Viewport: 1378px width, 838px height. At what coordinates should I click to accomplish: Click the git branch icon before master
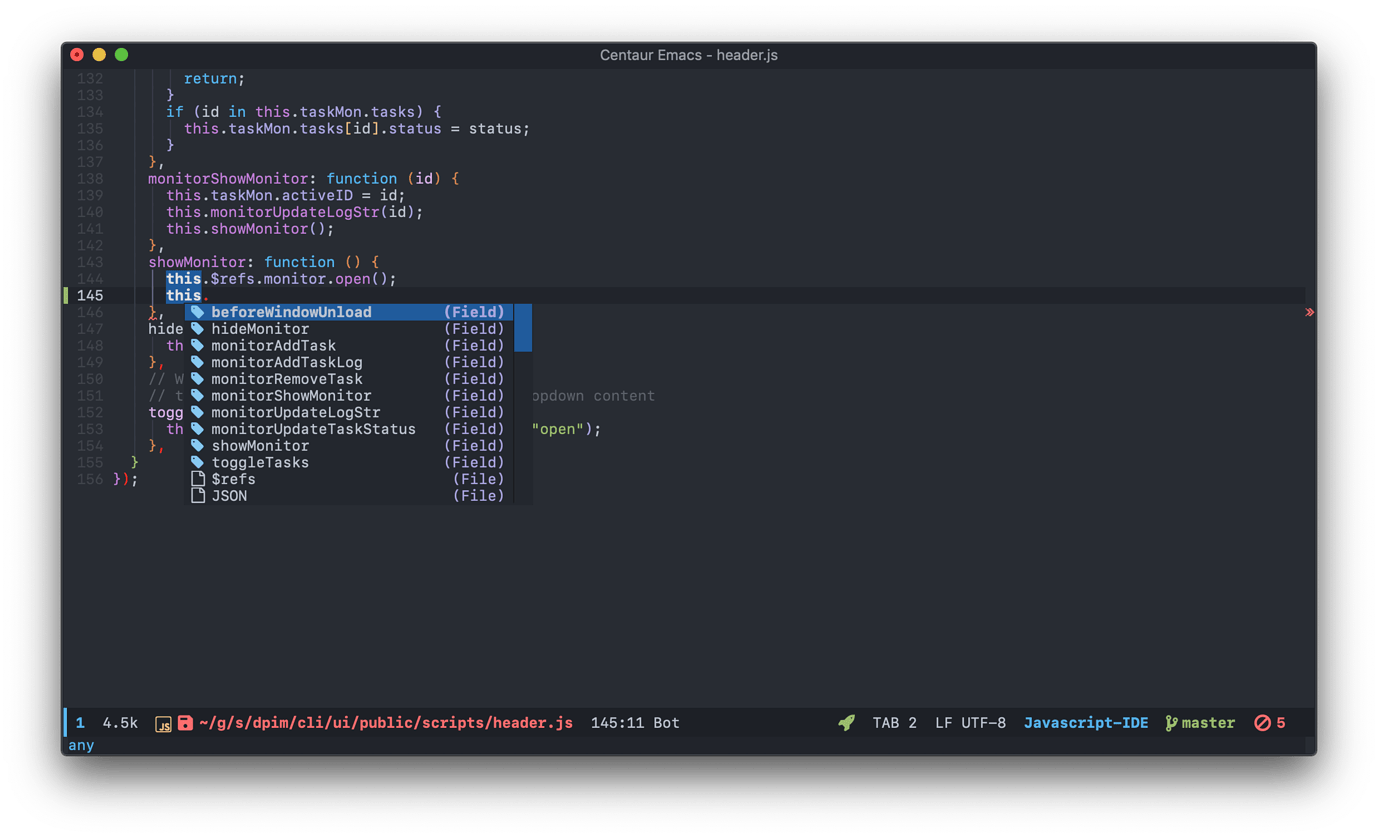[1170, 722]
